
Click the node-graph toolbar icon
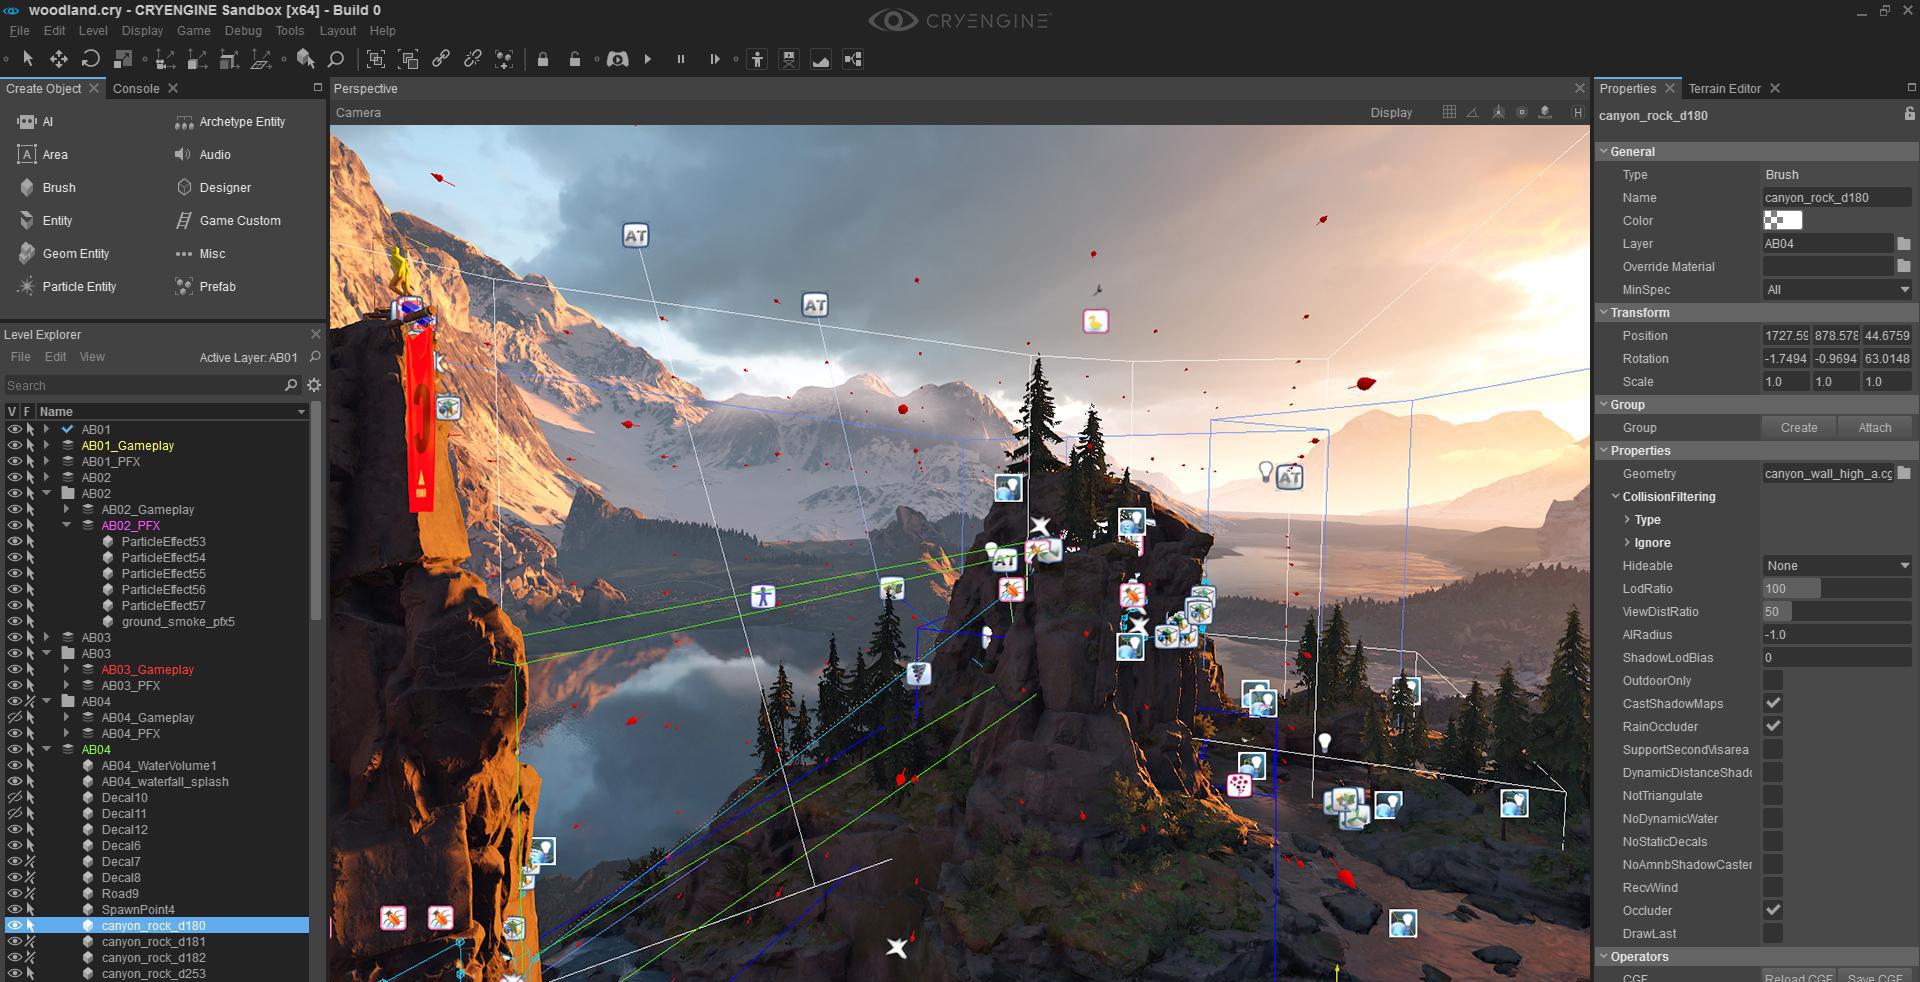[x=853, y=59]
